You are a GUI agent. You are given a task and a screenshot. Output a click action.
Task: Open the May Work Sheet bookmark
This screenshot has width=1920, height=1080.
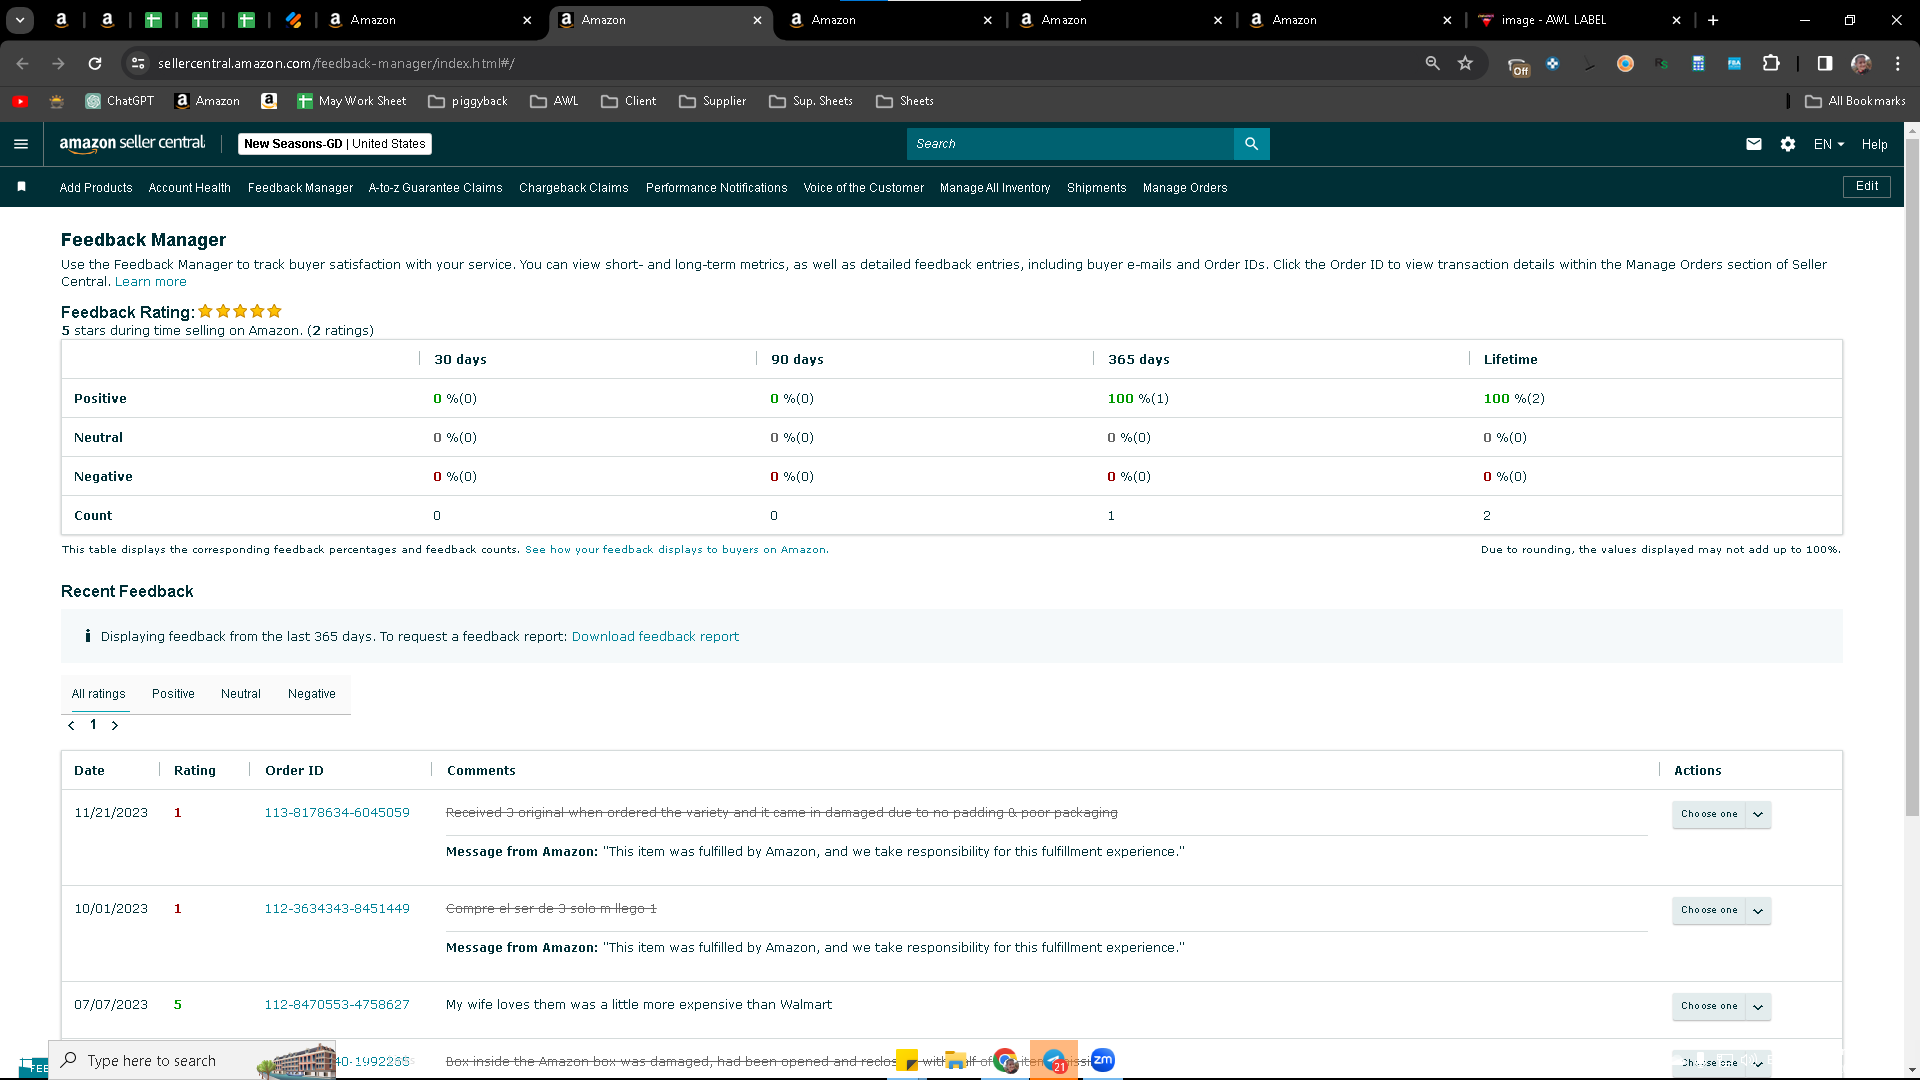coord(352,101)
